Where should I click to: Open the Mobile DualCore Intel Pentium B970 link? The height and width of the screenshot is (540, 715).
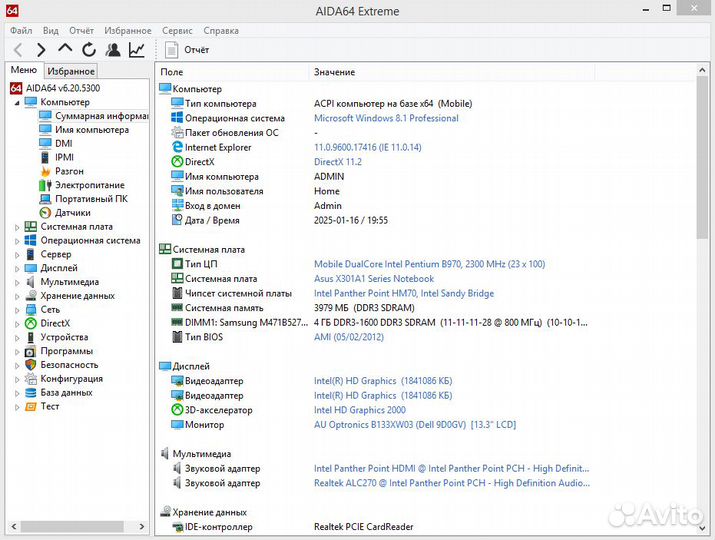pos(429,264)
